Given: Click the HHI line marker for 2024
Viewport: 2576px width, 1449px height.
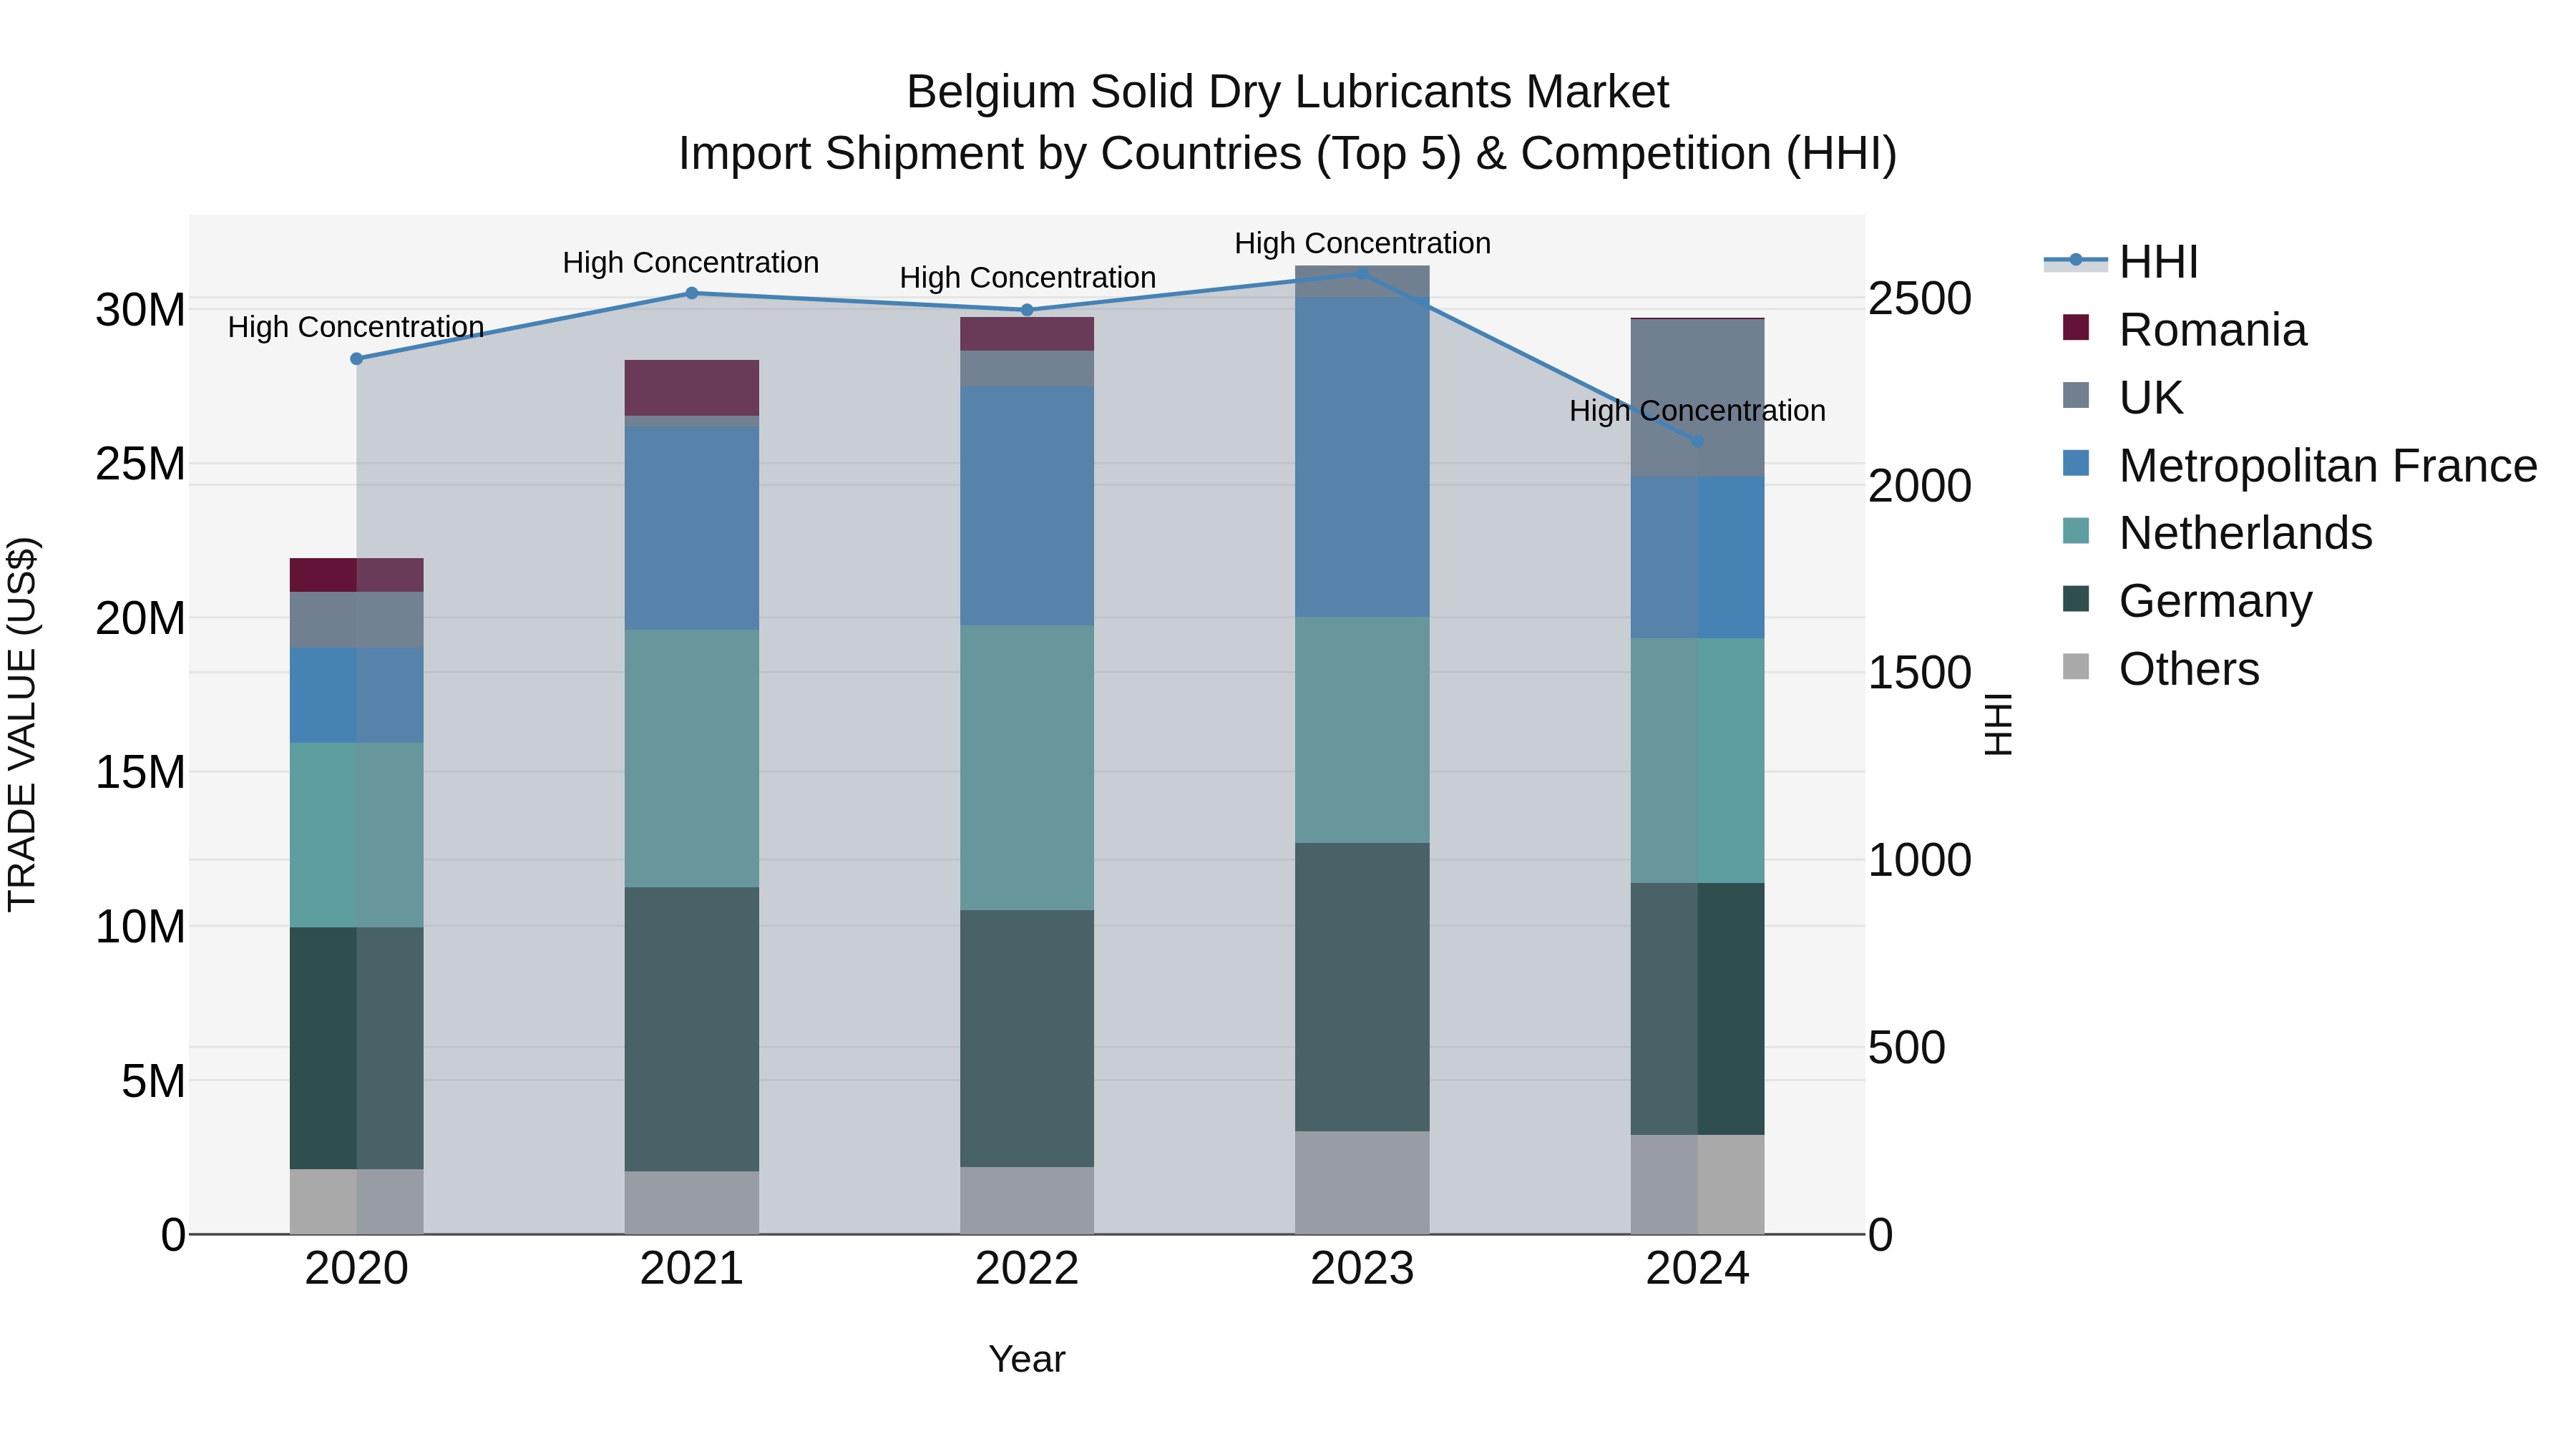Looking at the screenshot, I should 1697,441.
